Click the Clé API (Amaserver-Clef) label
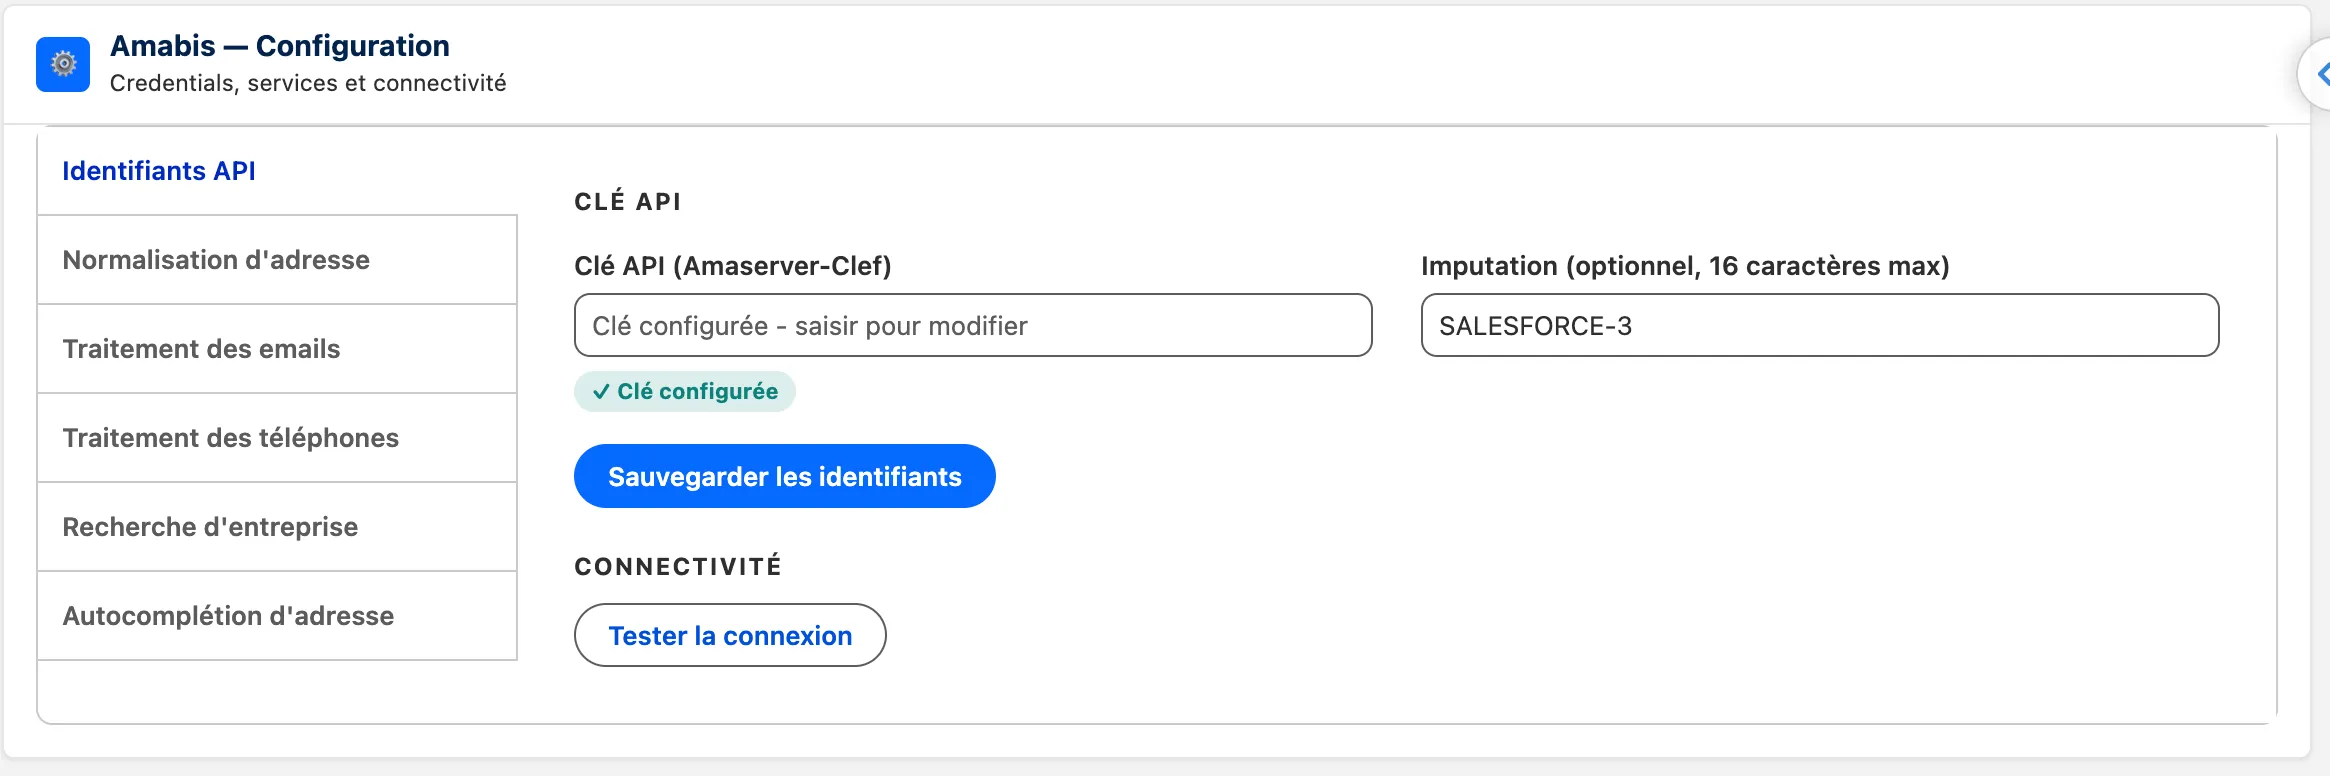 tap(733, 266)
